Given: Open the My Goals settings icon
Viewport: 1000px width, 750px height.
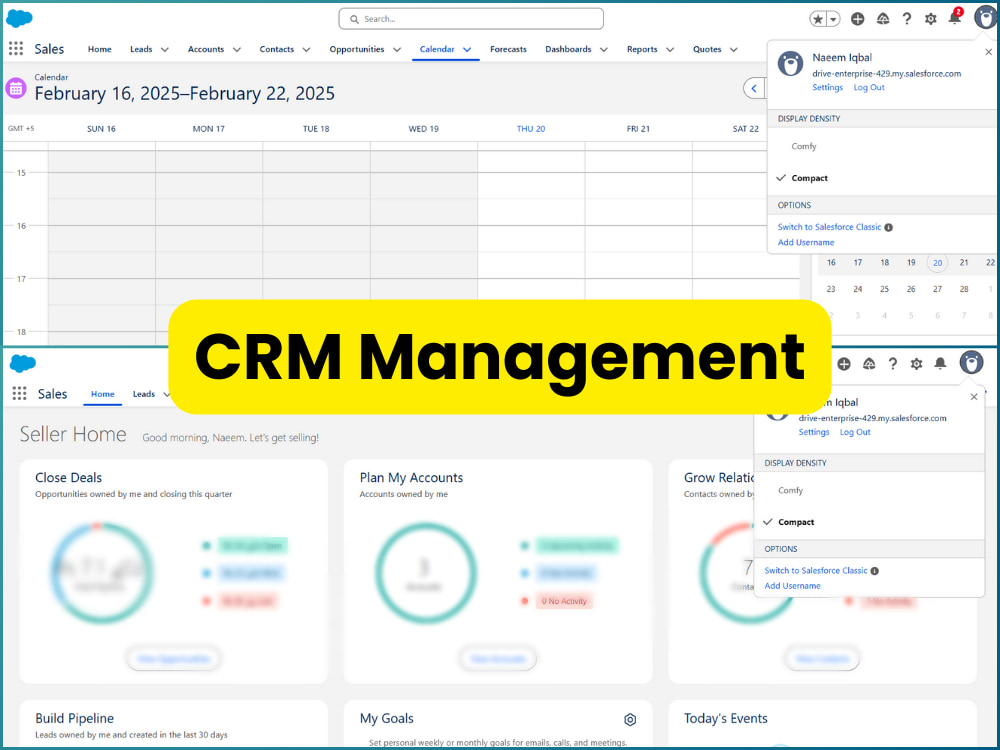Looking at the screenshot, I should pos(630,719).
